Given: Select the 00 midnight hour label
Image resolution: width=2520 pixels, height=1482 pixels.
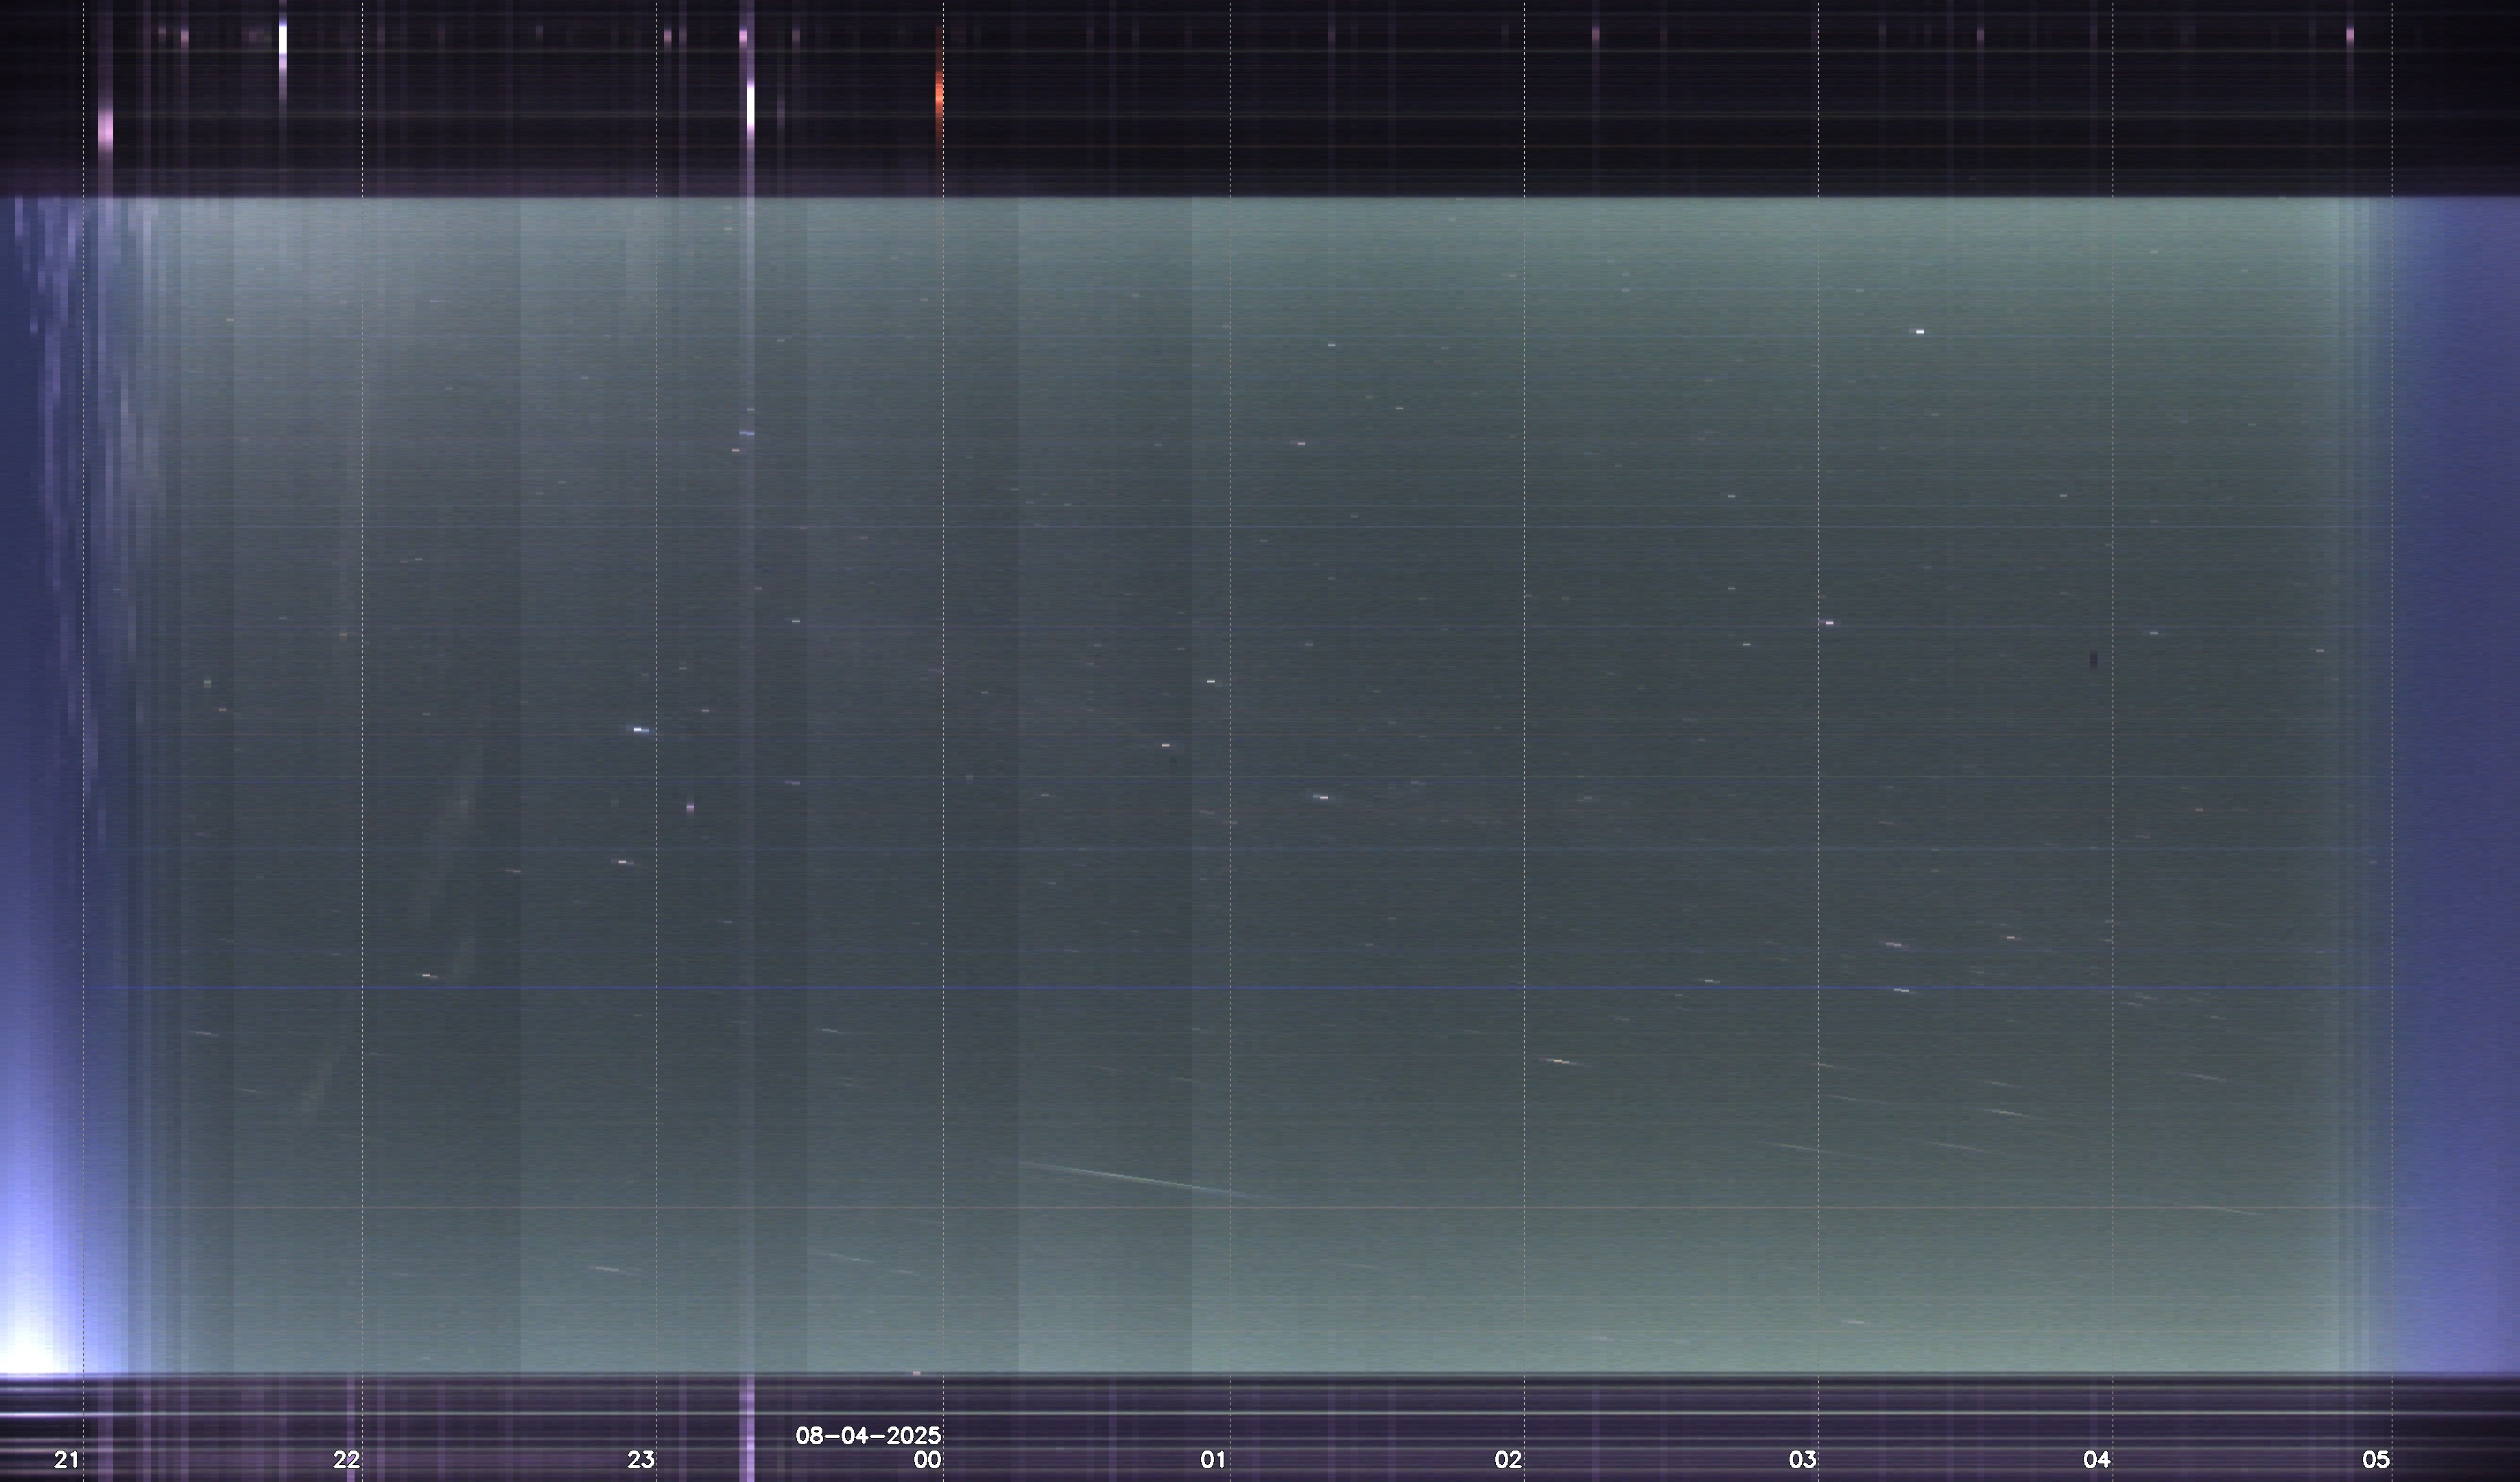Looking at the screenshot, I should point(927,1459).
